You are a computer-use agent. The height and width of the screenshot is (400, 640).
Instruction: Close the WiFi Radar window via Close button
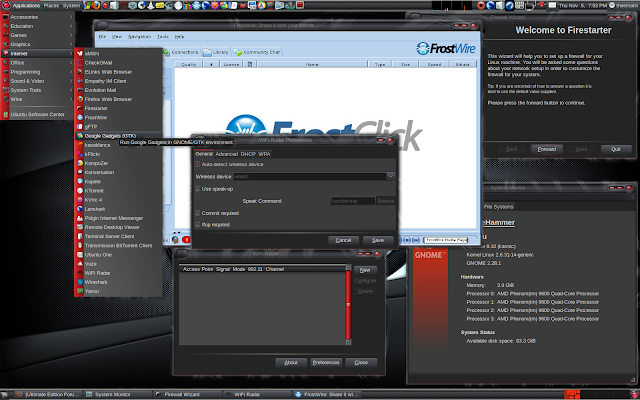[x=361, y=362]
